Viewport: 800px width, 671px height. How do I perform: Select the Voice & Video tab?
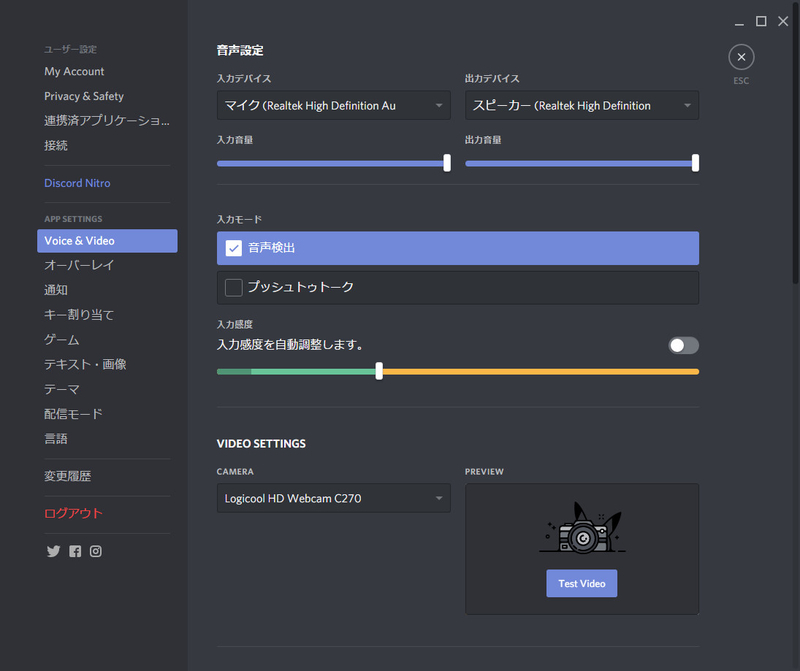tap(107, 241)
